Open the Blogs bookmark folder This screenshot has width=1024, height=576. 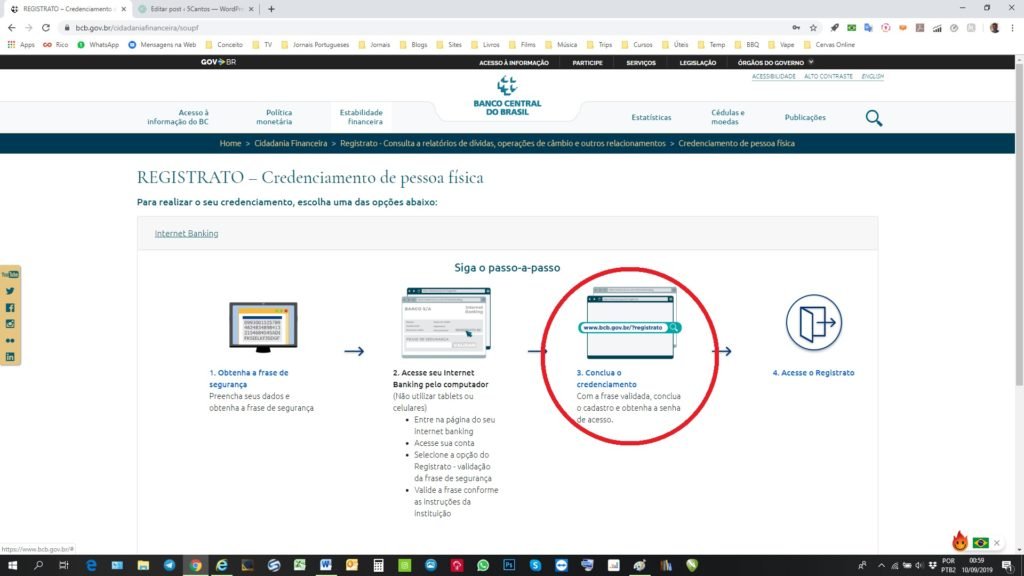pos(413,45)
